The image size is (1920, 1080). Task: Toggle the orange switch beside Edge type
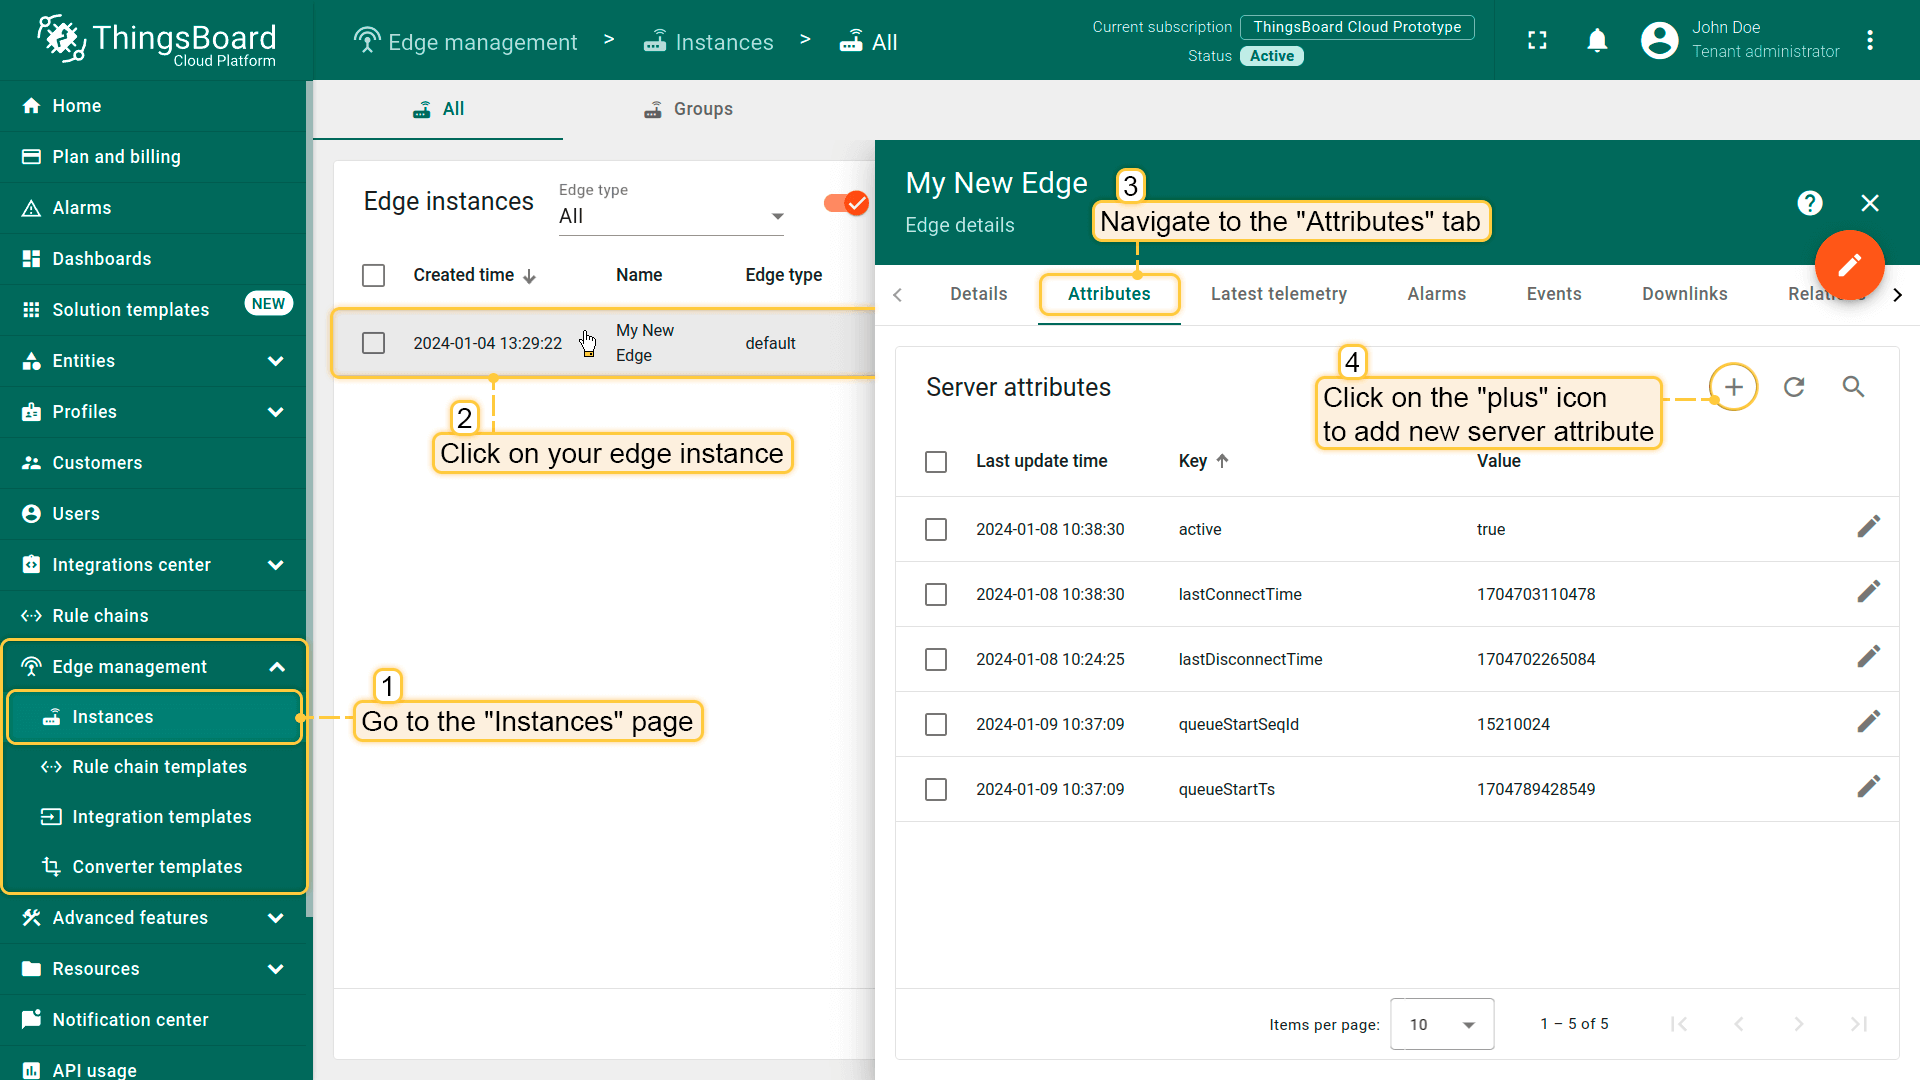(x=846, y=203)
